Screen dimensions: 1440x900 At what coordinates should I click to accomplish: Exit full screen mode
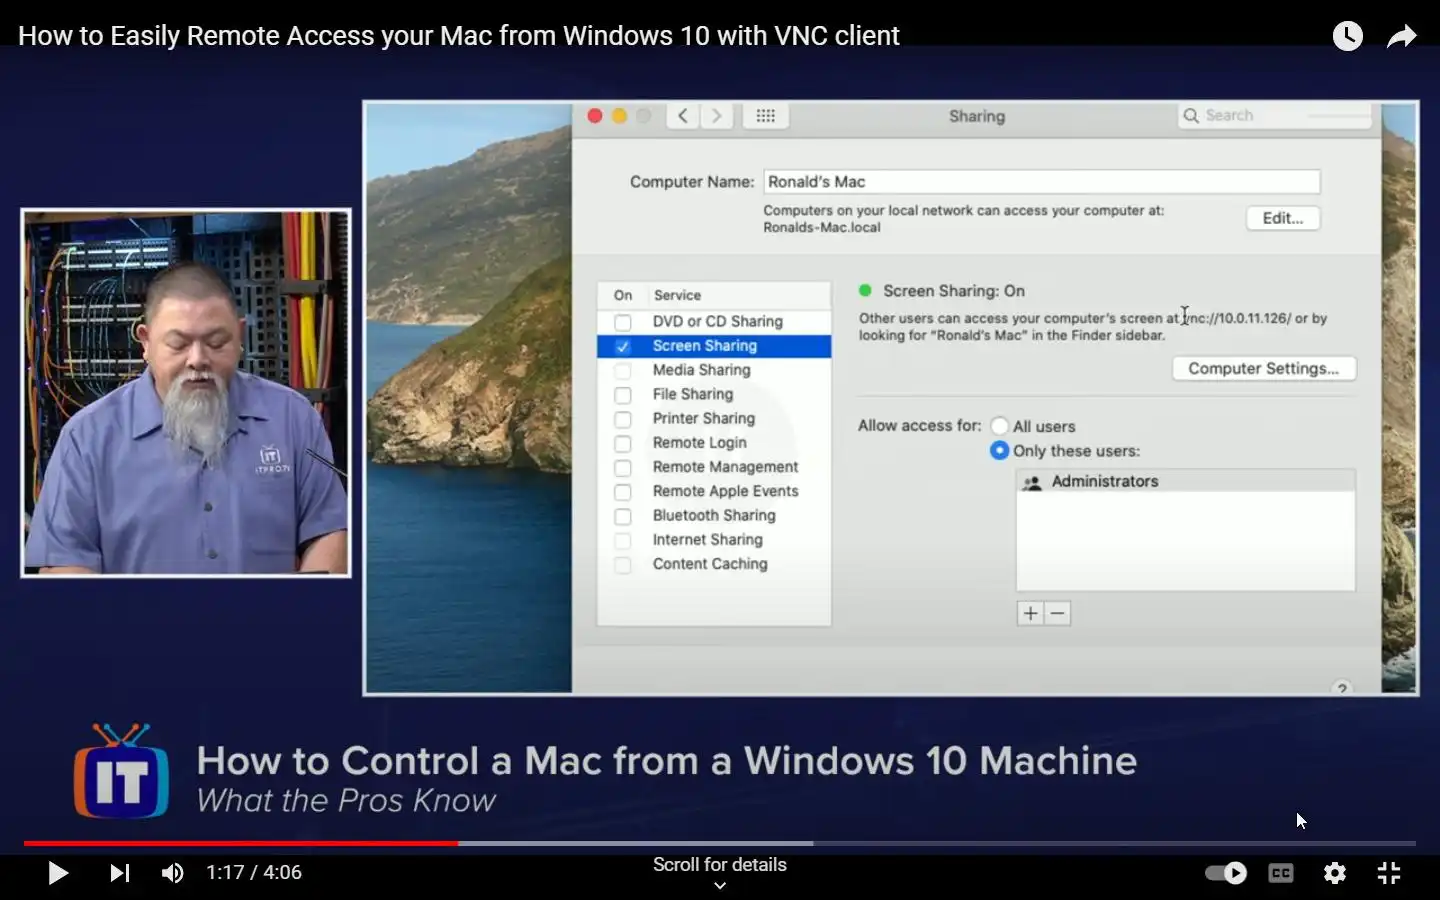coord(1389,873)
